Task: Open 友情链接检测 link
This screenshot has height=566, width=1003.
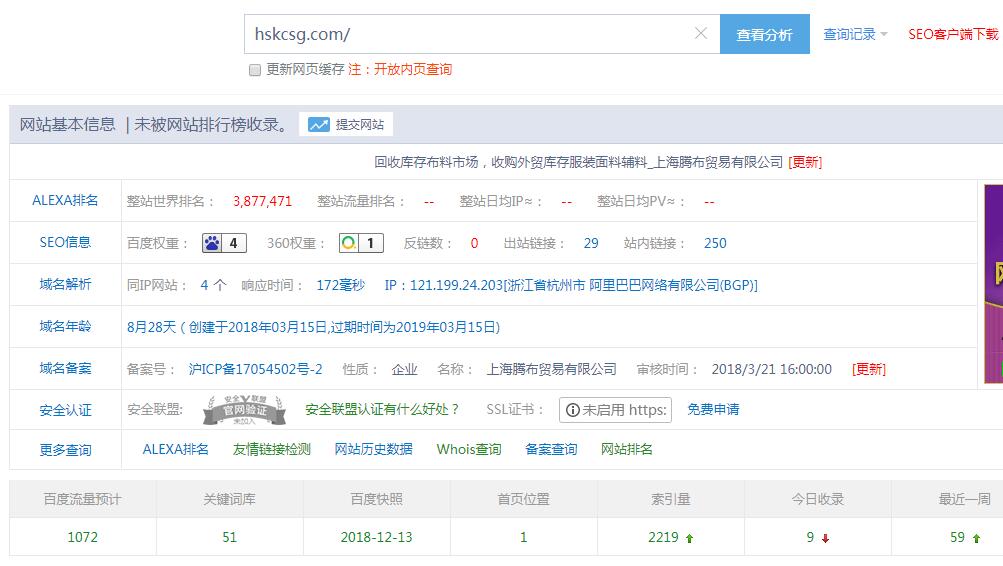Action: click(271, 450)
